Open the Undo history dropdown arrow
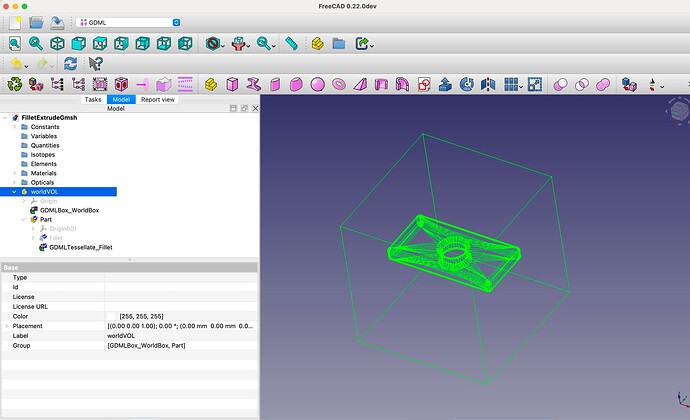This screenshot has height=420, width=690. pos(26,66)
